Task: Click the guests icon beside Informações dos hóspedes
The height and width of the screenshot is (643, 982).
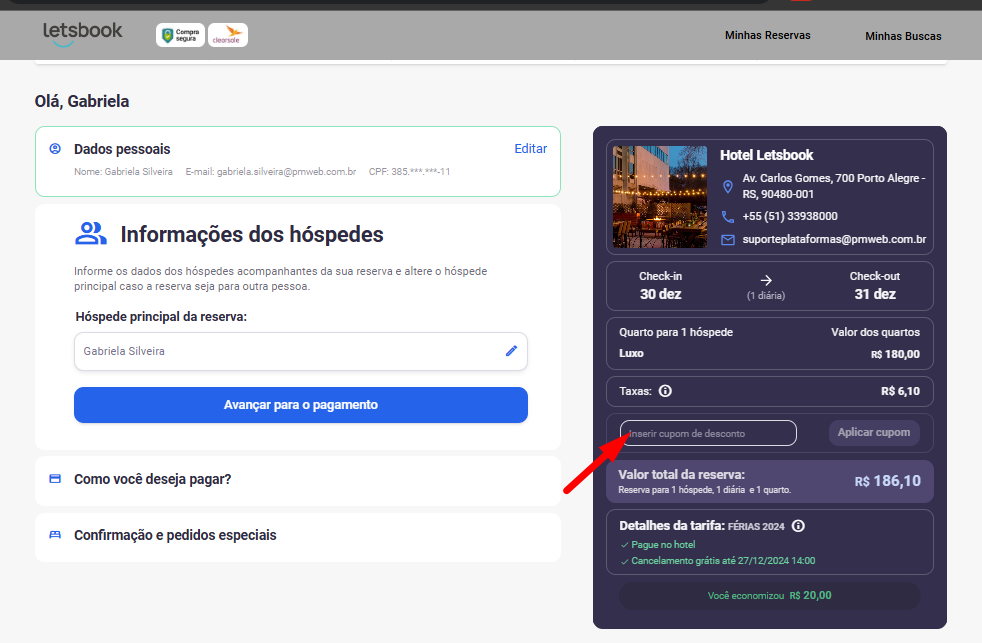Action: (91, 234)
